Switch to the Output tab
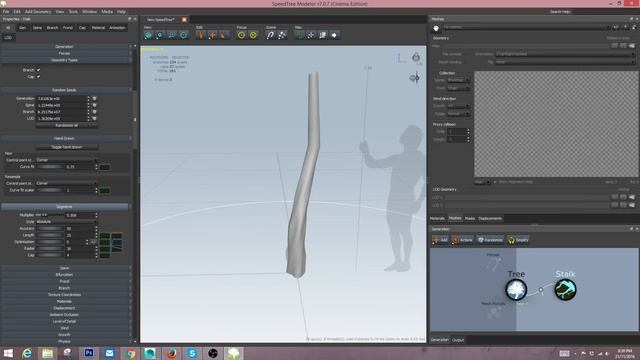 (458, 340)
